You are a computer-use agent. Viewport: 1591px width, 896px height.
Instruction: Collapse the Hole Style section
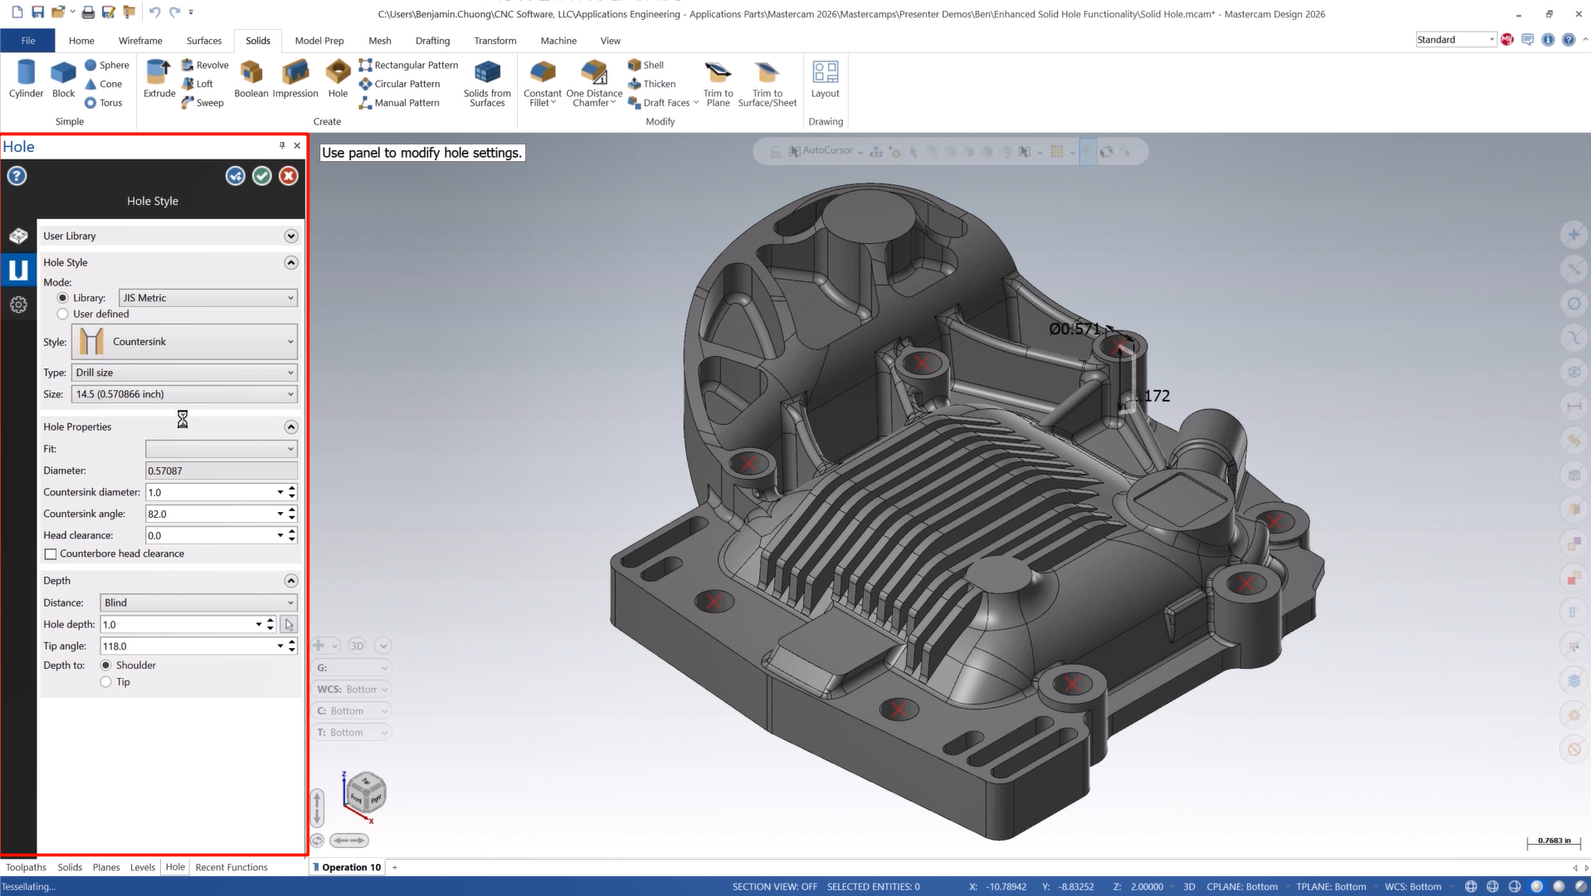pyautogui.click(x=291, y=262)
